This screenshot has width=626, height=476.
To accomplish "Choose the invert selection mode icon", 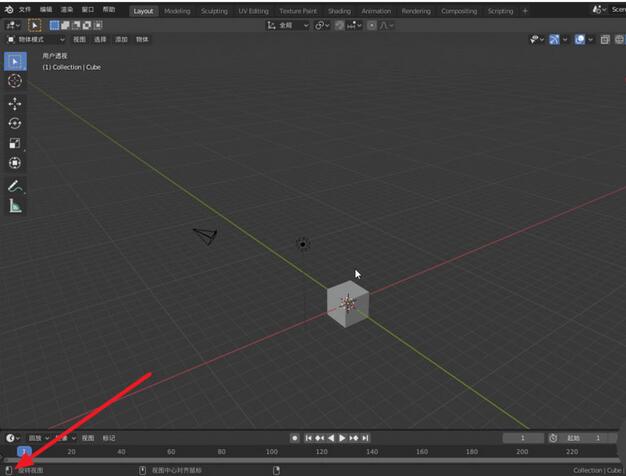I will point(87,26).
